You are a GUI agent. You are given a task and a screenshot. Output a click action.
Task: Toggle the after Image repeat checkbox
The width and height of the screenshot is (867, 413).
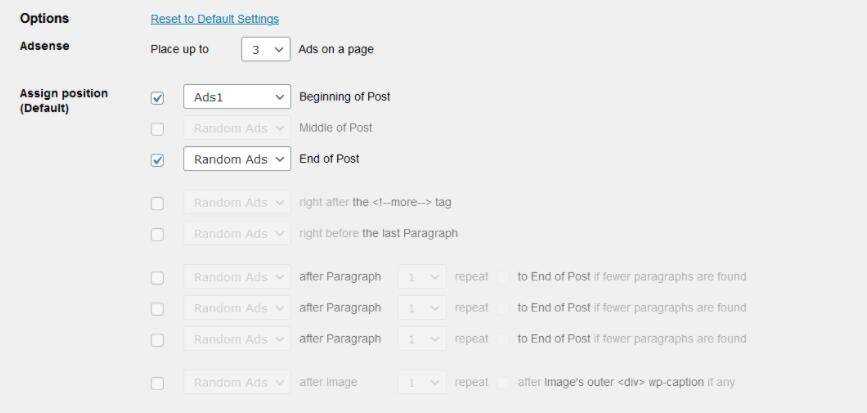tap(503, 383)
